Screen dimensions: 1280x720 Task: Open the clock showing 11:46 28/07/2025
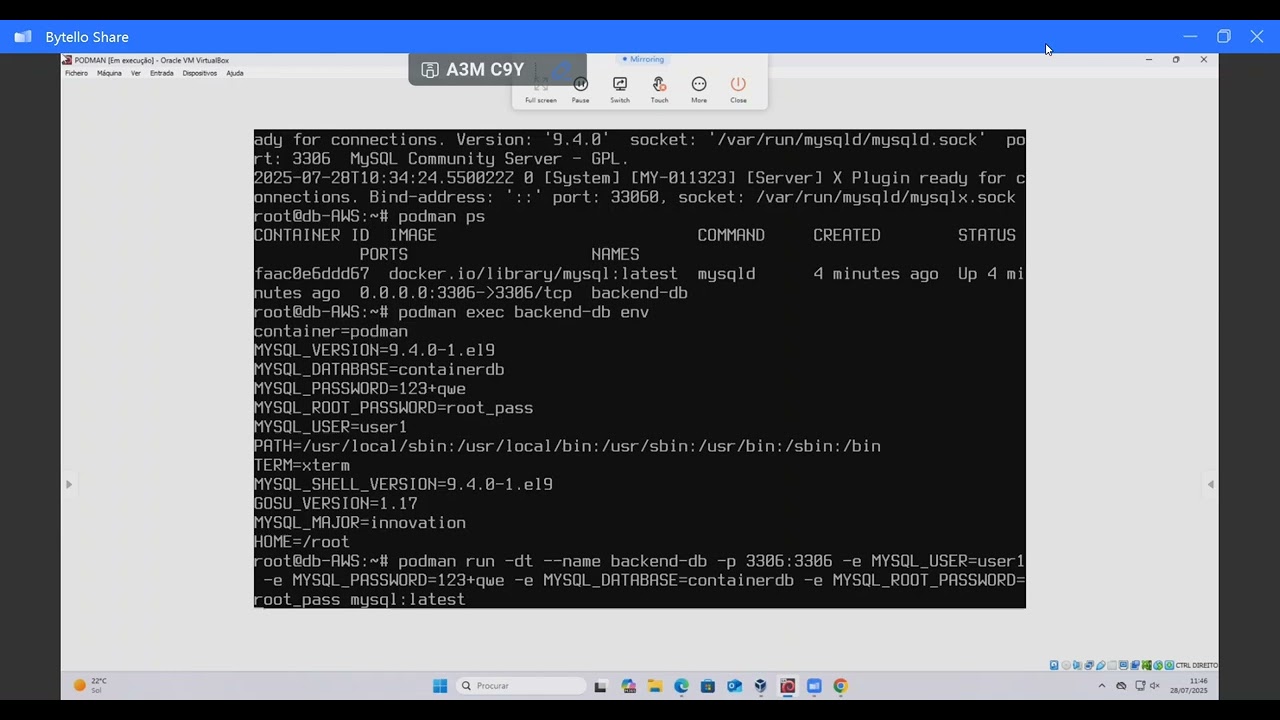coord(1189,686)
